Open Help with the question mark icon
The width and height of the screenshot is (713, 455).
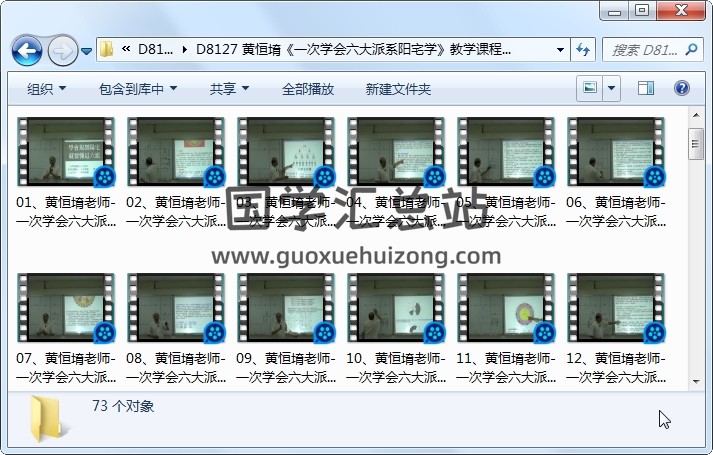coord(682,88)
